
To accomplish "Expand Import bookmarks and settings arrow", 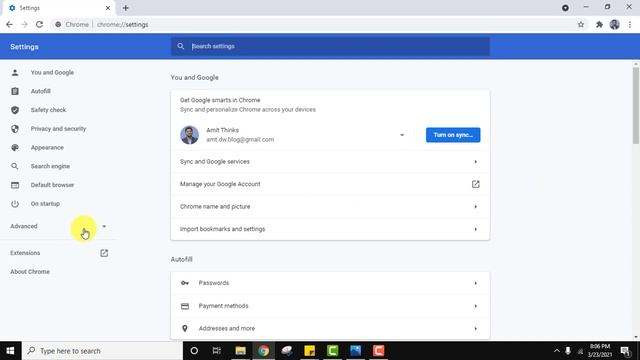I will tap(476, 229).
